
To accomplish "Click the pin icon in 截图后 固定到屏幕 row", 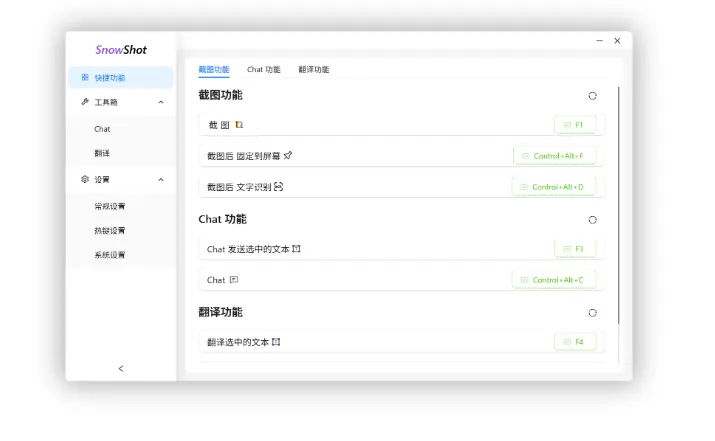I will pyautogui.click(x=288, y=156).
